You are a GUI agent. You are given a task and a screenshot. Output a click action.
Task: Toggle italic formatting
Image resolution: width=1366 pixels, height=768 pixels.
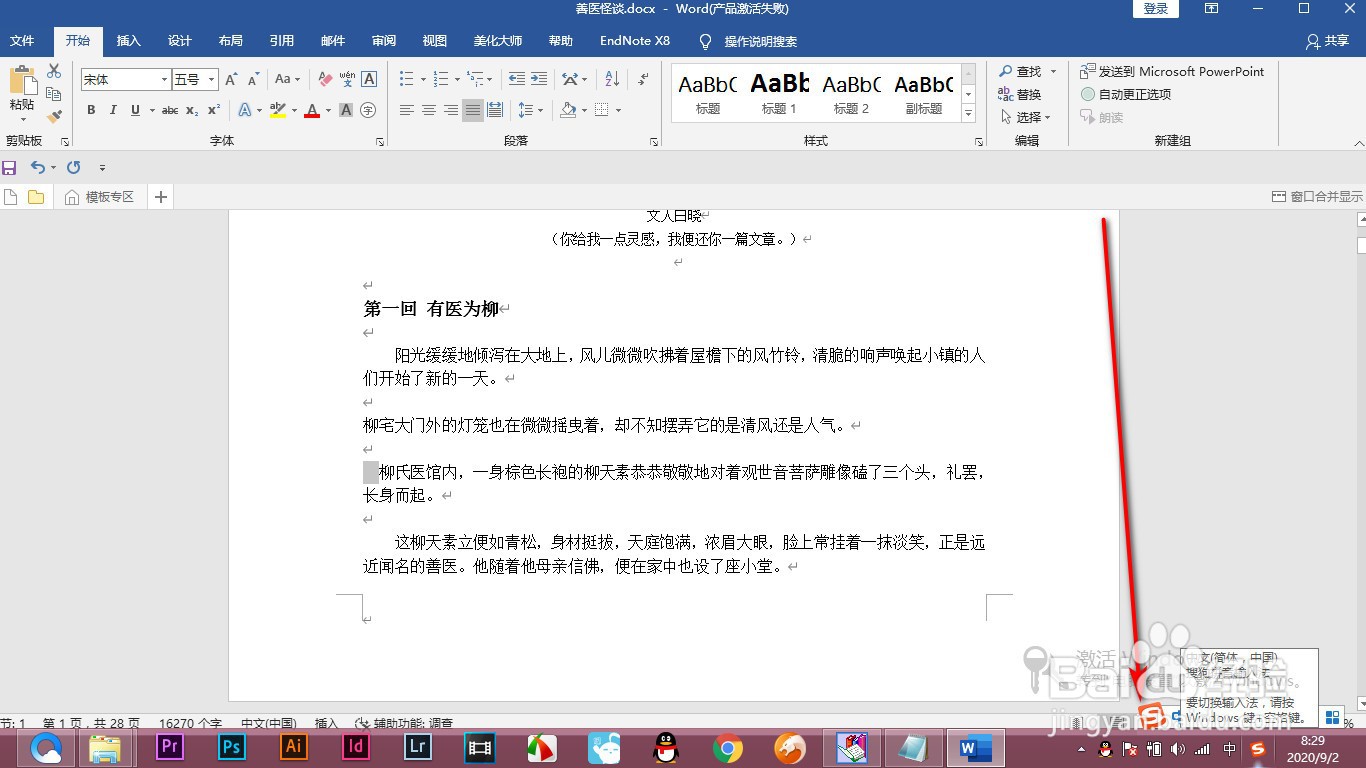click(111, 111)
